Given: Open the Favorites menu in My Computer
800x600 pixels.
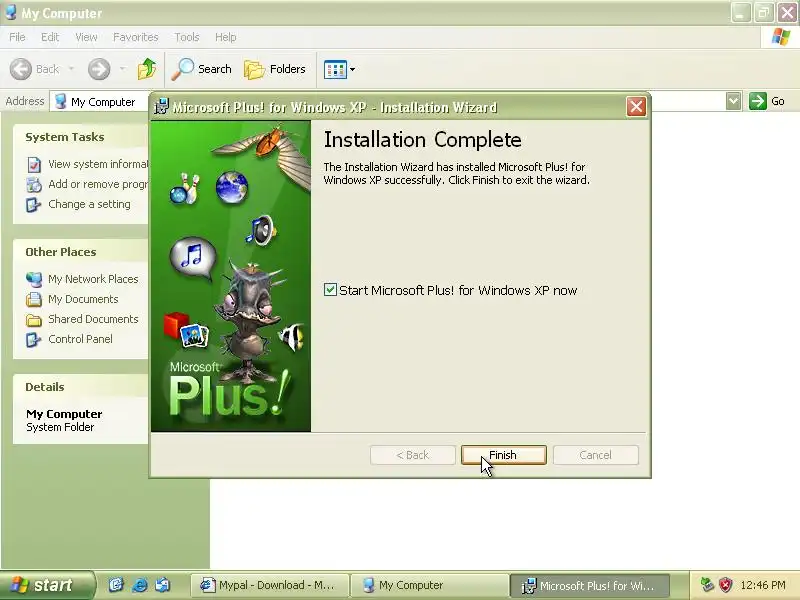Looking at the screenshot, I should point(135,37).
